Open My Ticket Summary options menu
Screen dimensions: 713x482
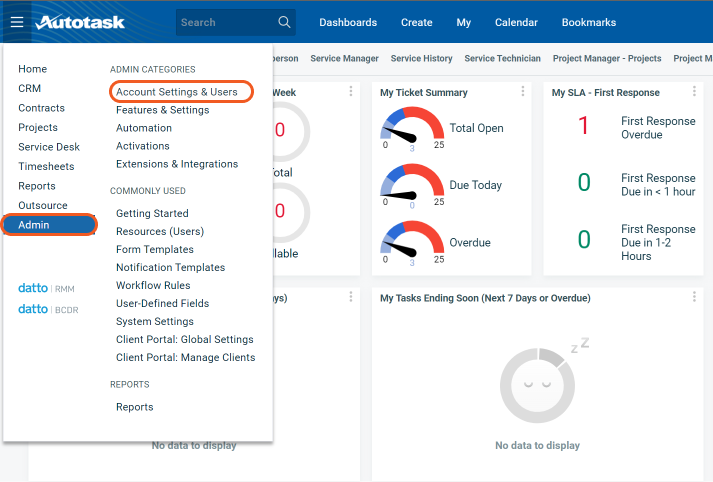coord(523,92)
